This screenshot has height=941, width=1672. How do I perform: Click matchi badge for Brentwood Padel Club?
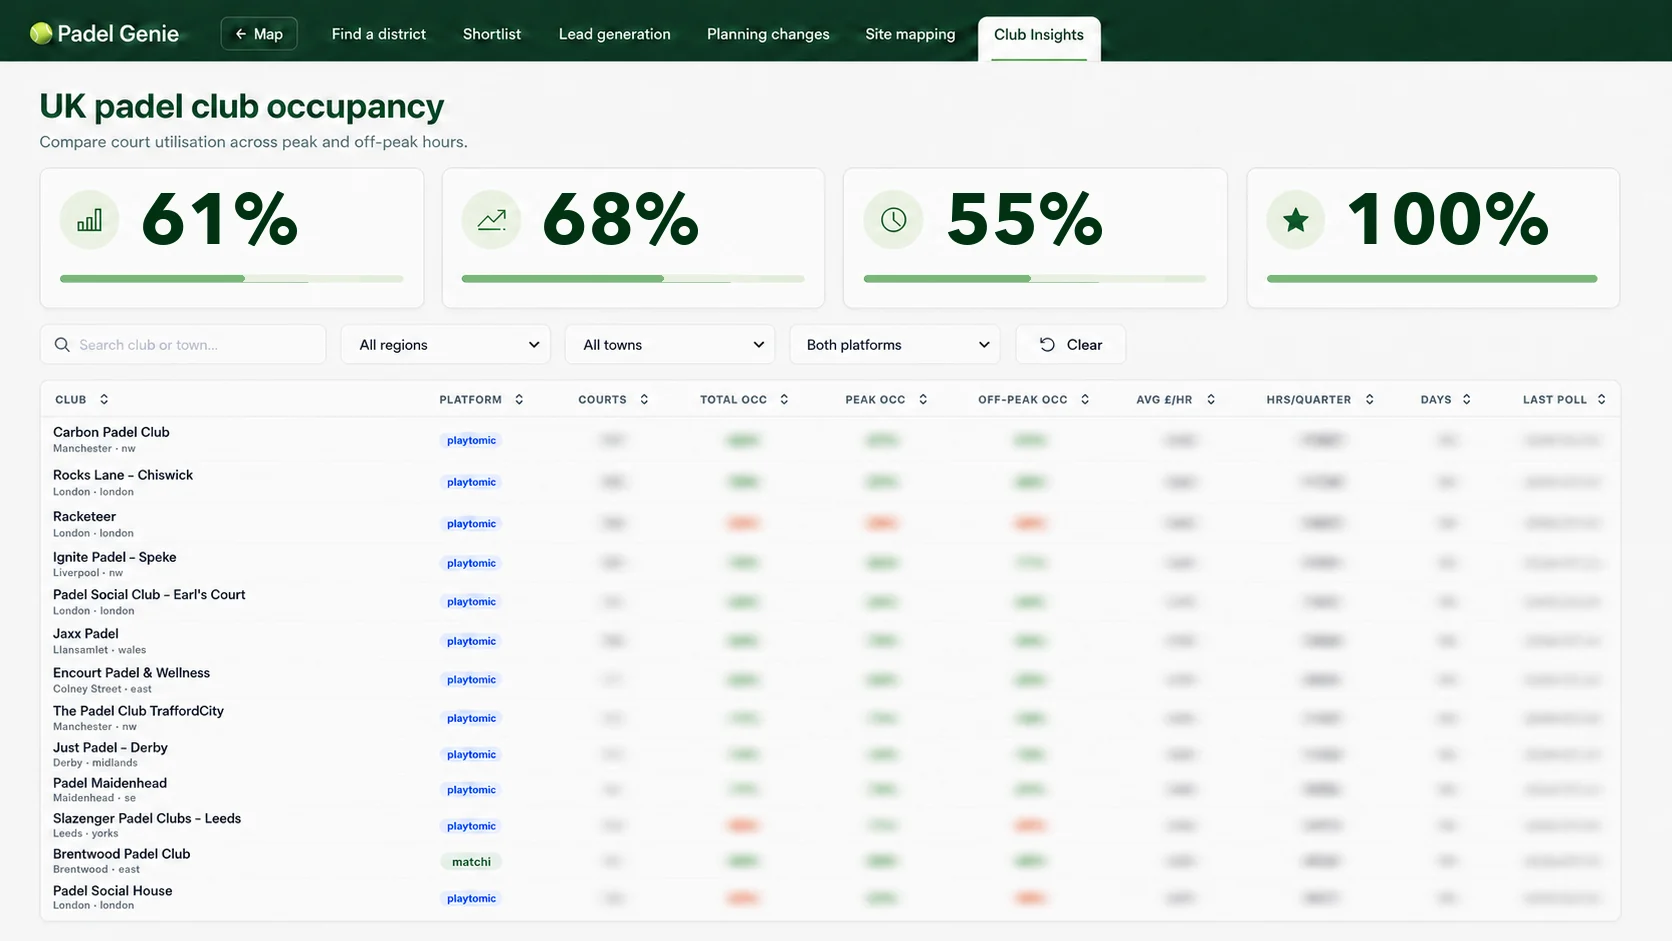point(471,862)
